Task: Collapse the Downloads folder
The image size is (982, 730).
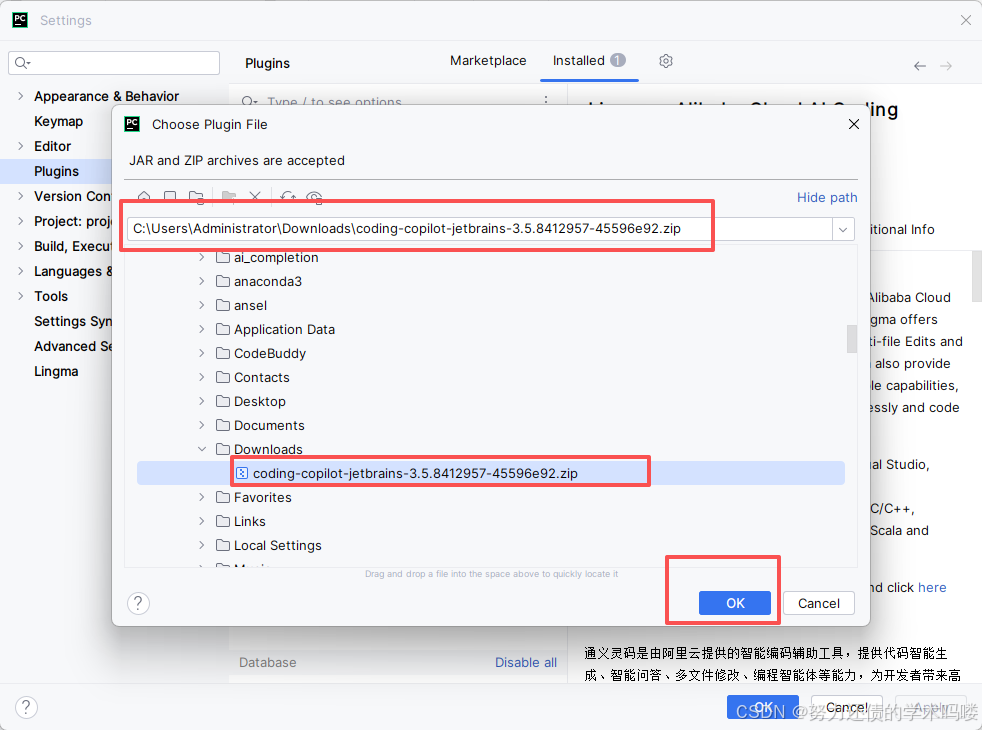Action: 202,449
